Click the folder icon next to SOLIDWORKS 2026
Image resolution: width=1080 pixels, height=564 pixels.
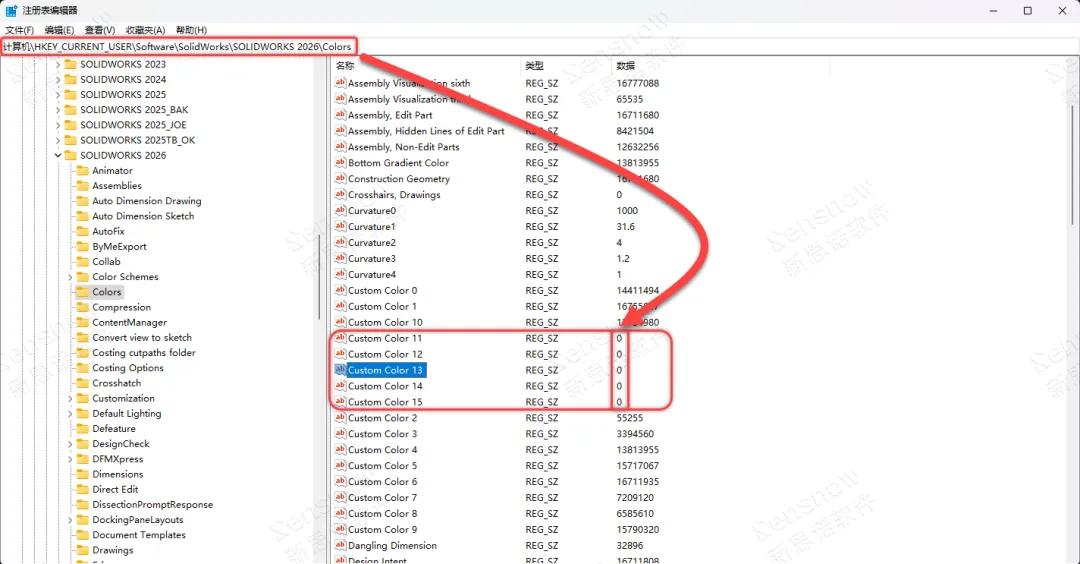[x=70, y=156]
